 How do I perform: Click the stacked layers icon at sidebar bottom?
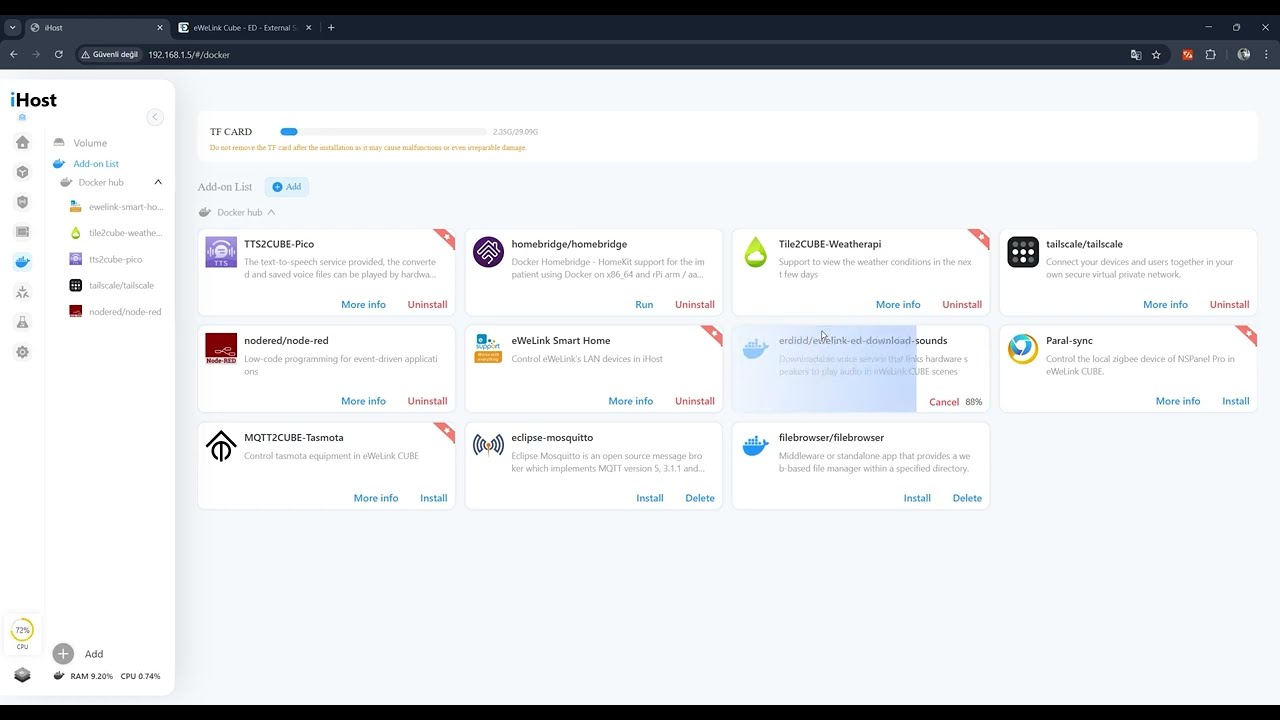(22, 675)
